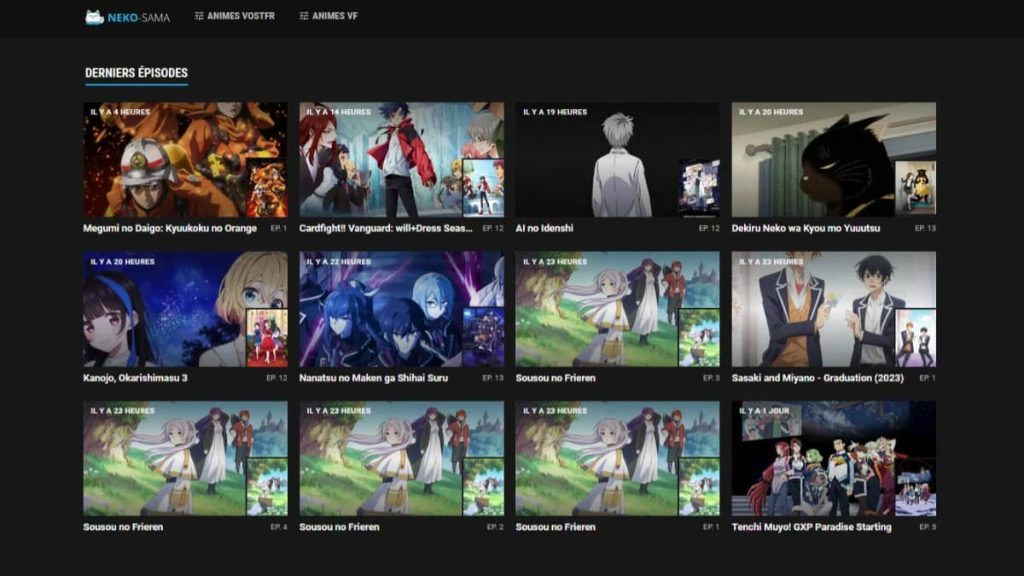The width and height of the screenshot is (1024, 576).
Task: Click the Sousou no Frieren title with EP. 1
Action: click(555, 527)
